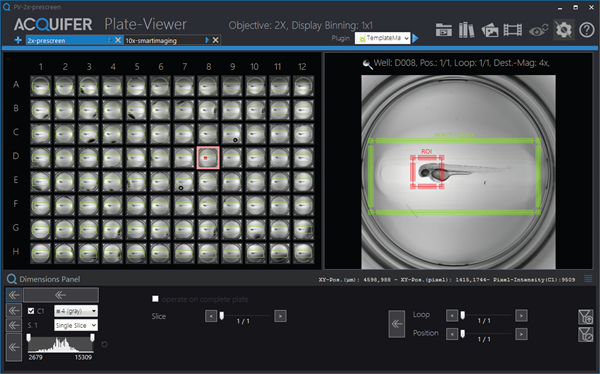Select well G11 thumbnail
The height and width of the screenshot is (374, 600).
280,229
